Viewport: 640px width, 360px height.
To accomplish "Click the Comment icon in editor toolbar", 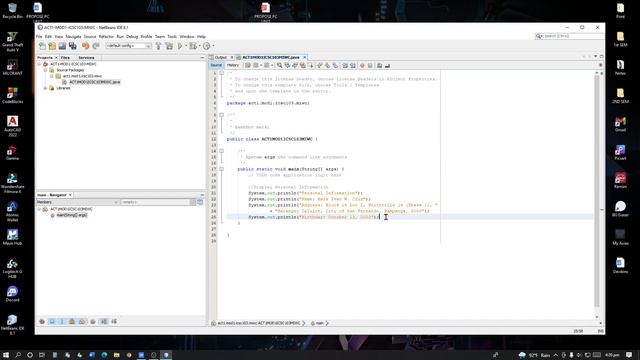I will pyautogui.click(x=379, y=65).
